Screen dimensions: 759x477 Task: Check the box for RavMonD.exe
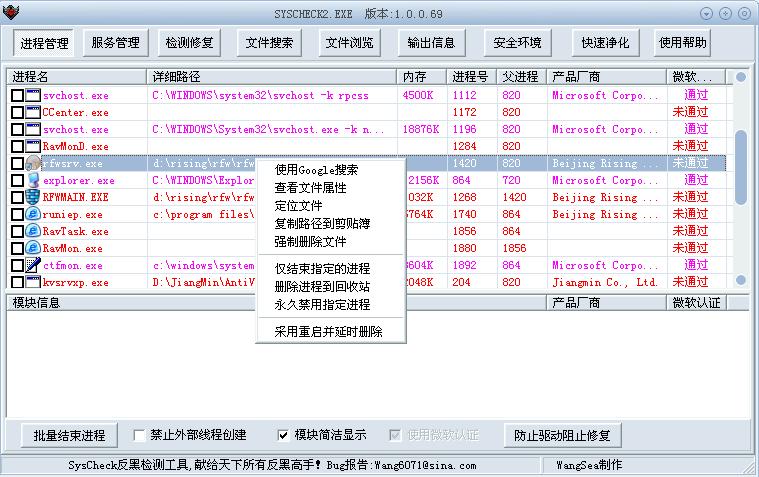click(x=17, y=146)
